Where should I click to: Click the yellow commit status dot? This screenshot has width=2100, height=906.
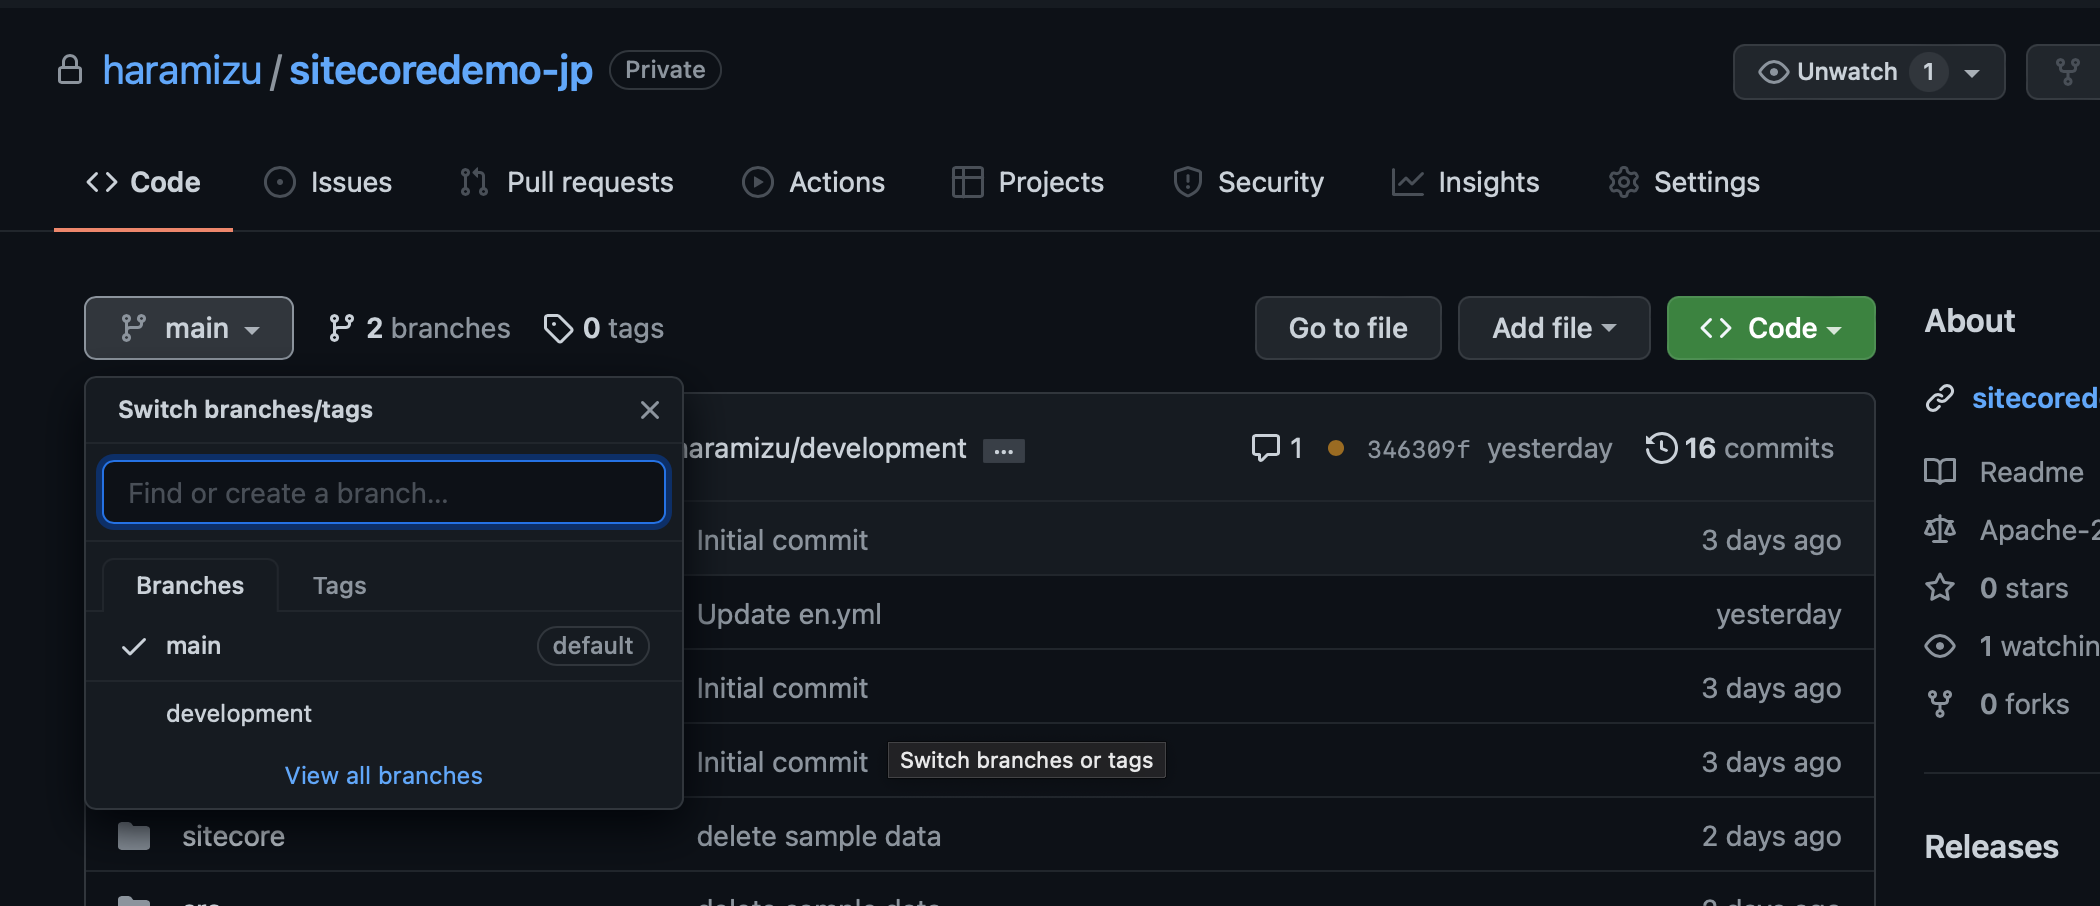click(x=1336, y=449)
